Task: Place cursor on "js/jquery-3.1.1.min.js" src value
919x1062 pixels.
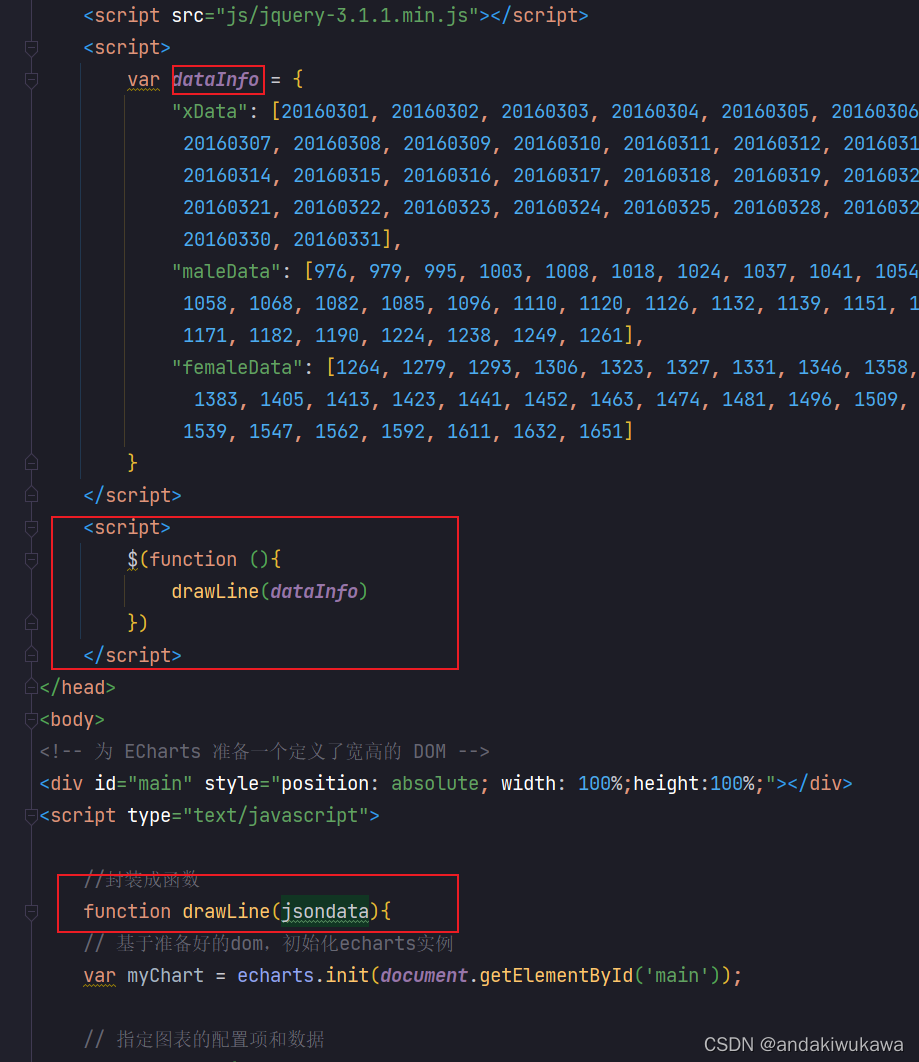Action: click(x=347, y=16)
